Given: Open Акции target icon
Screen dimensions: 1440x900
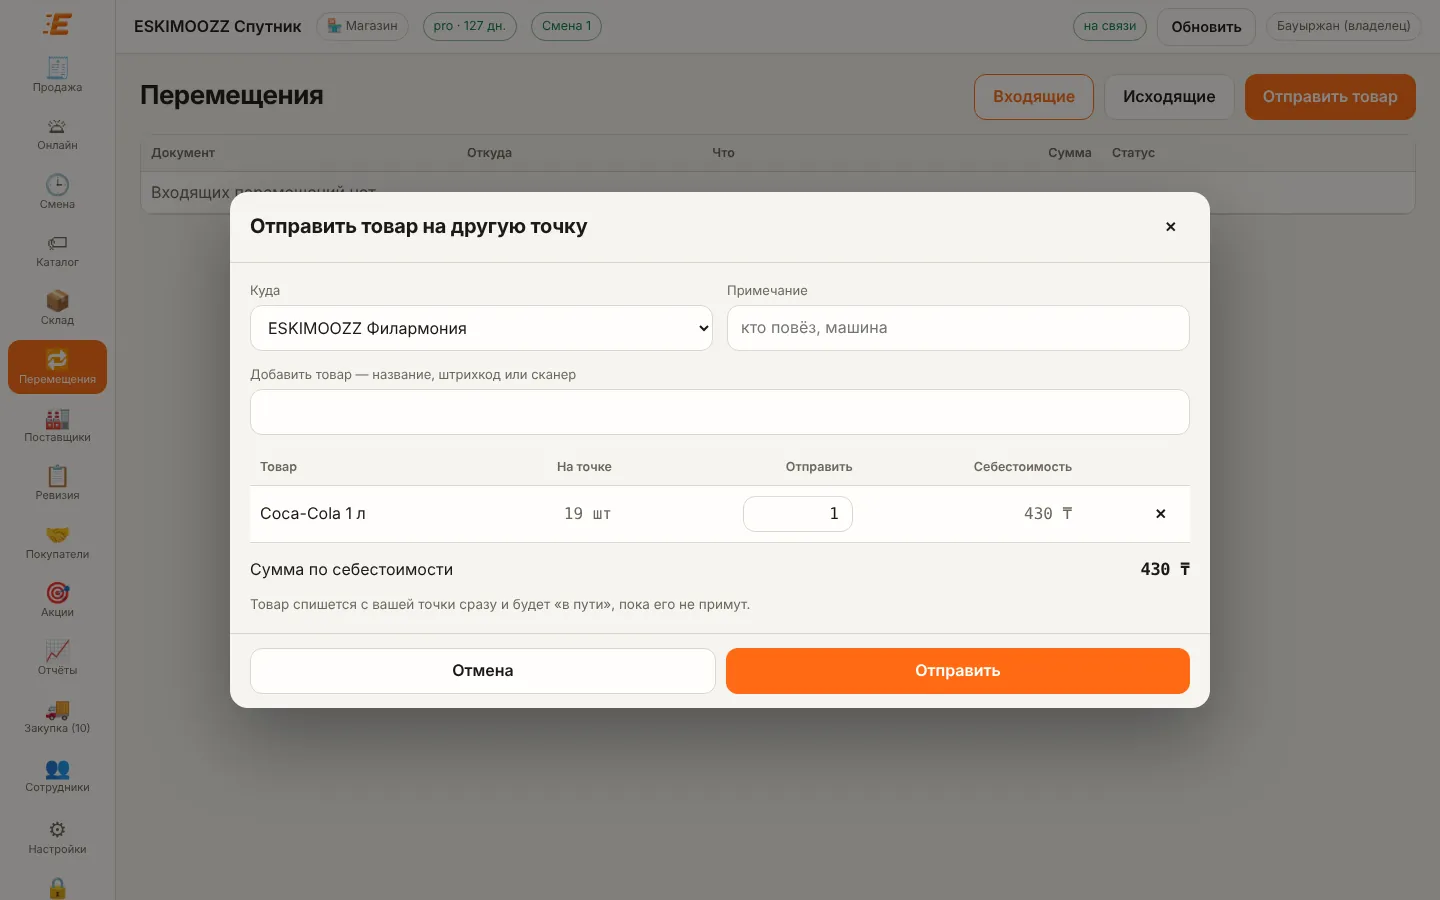Looking at the screenshot, I should (x=57, y=593).
